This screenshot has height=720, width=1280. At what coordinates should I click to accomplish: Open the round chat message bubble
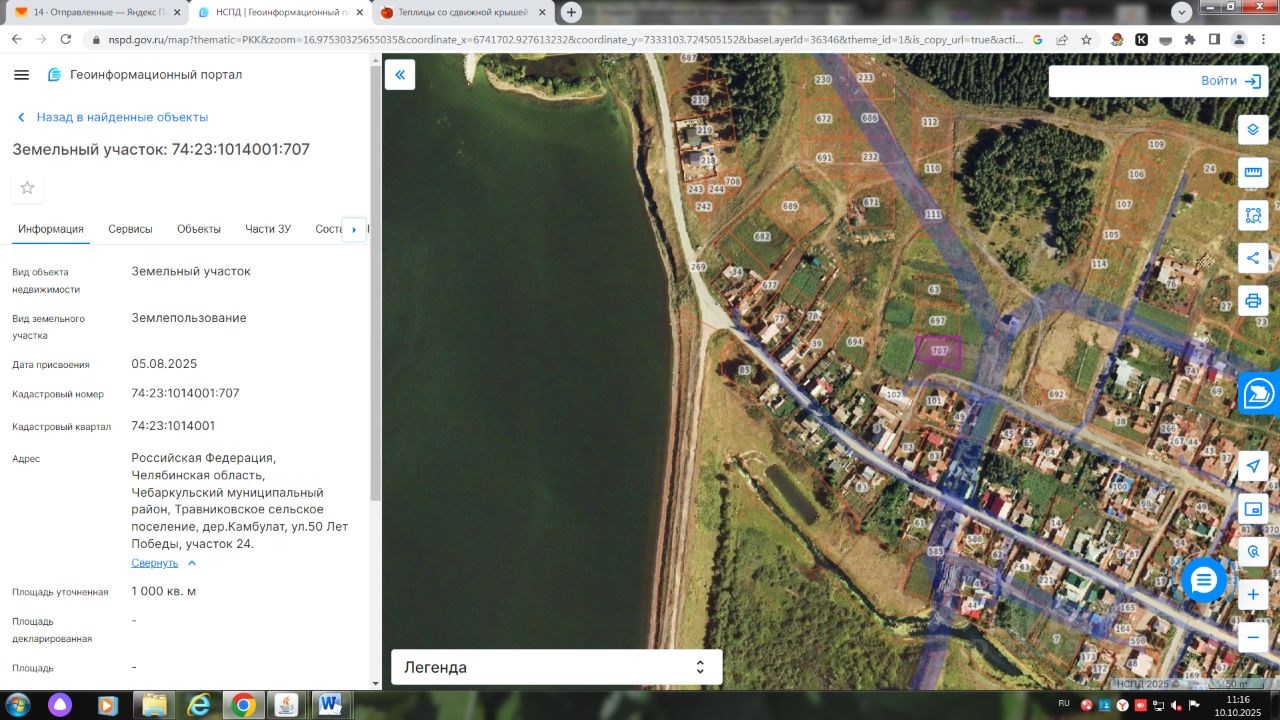tap(1204, 579)
